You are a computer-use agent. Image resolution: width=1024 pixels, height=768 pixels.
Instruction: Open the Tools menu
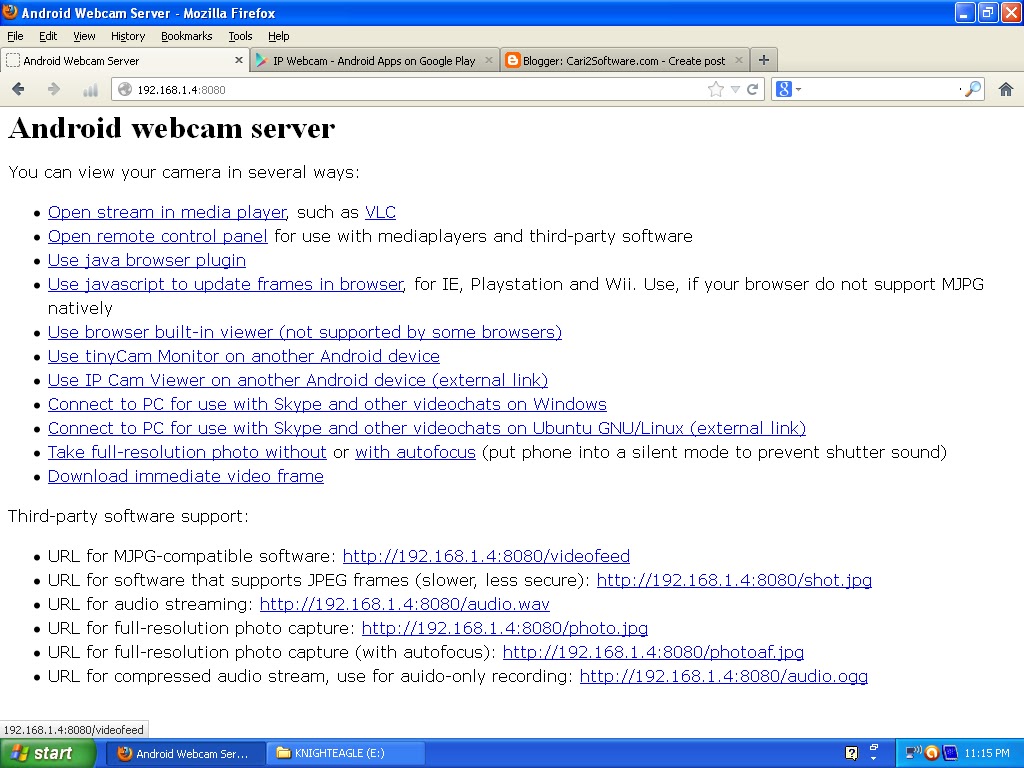(x=240, y=36)
